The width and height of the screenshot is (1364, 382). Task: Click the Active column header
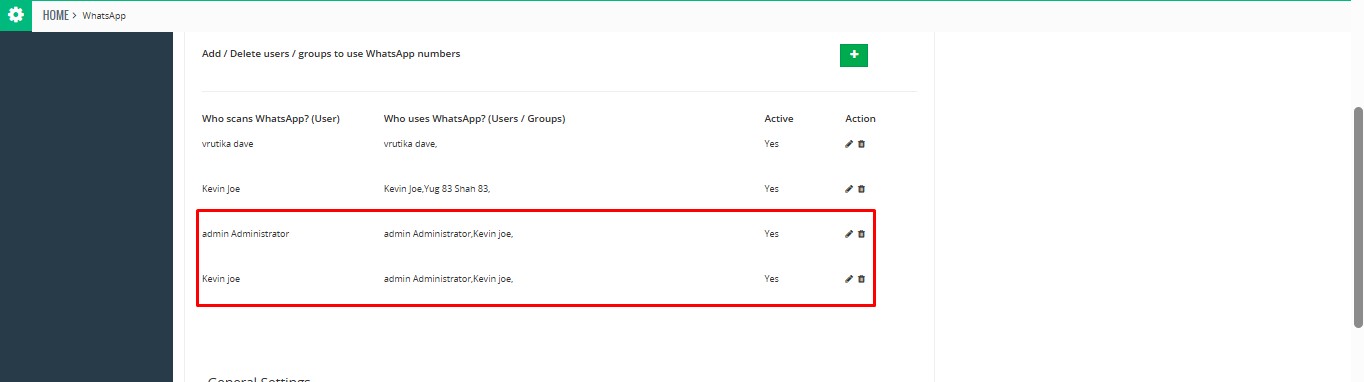[779, 119]
